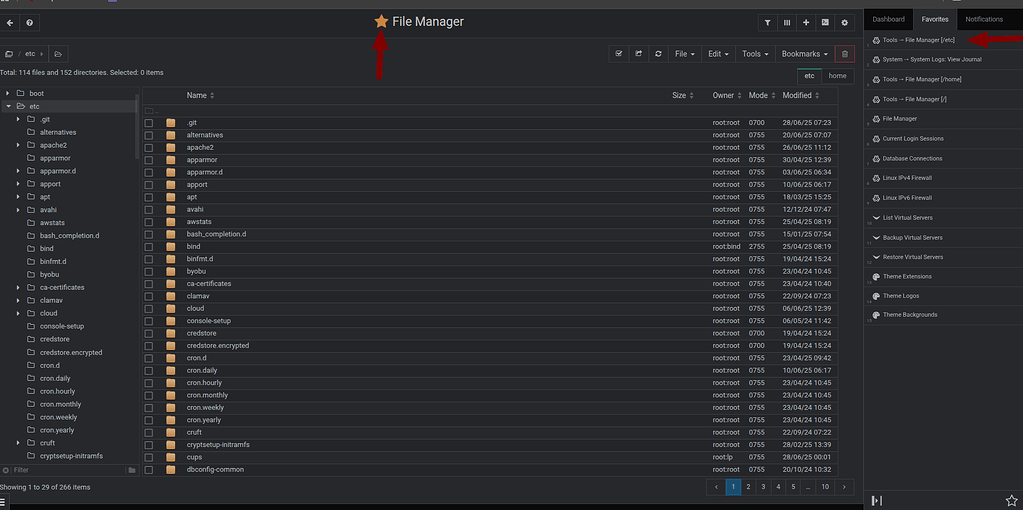The height and width of the screenshot is (510, 1023).
Task: Click the Webmin icon beside Linux IPv4 Firewall
Action: tap(876, 178)
